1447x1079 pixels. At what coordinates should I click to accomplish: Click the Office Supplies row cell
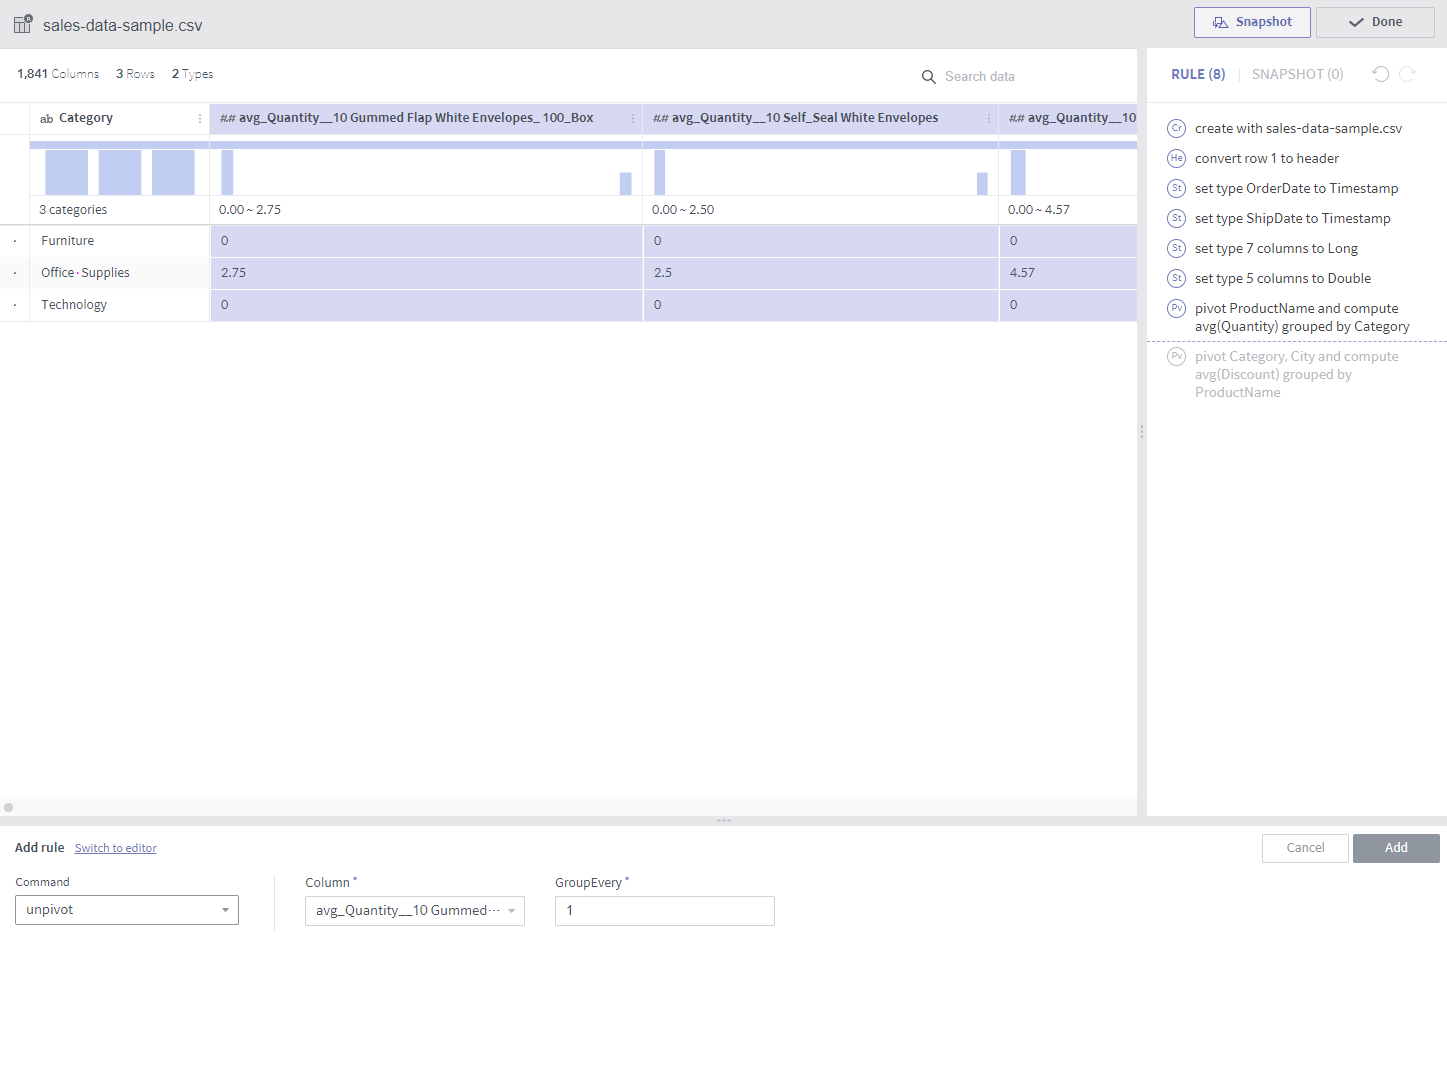pos(119,273)
